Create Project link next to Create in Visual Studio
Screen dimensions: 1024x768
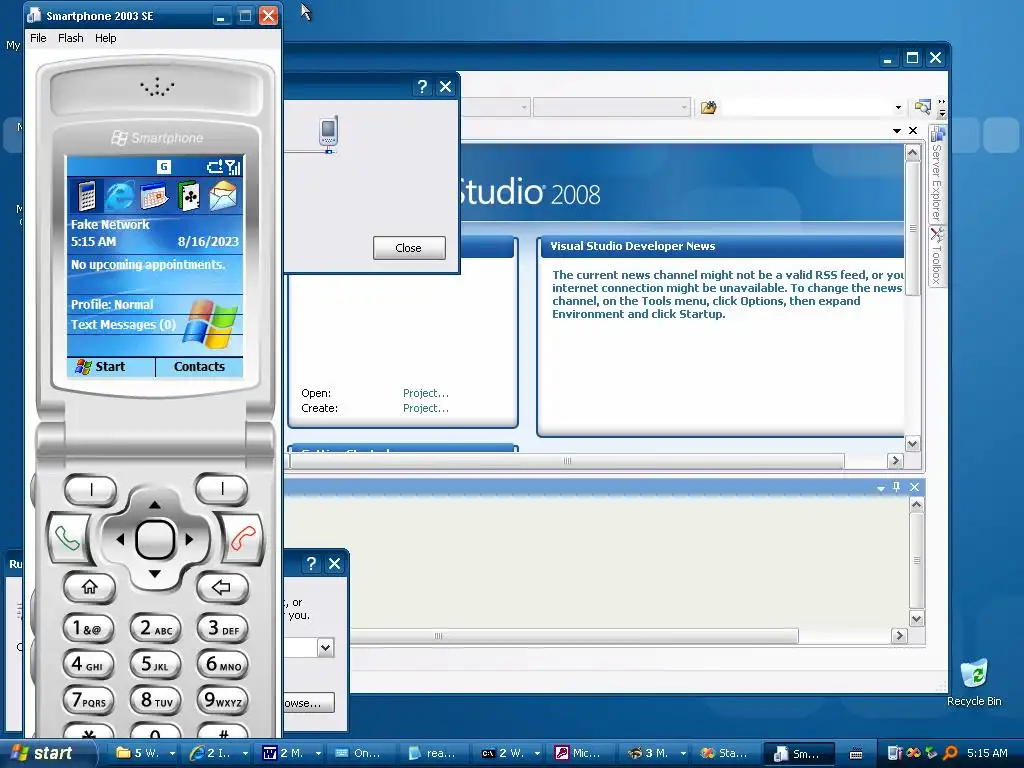pos(426,408)
